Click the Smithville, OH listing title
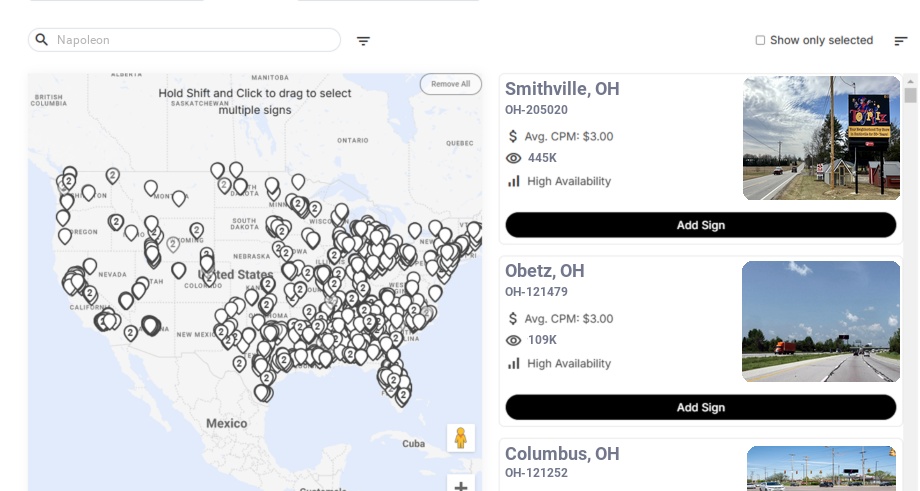Image resolution: width=920 pixels, height=491 pixels. click(561, 89)
